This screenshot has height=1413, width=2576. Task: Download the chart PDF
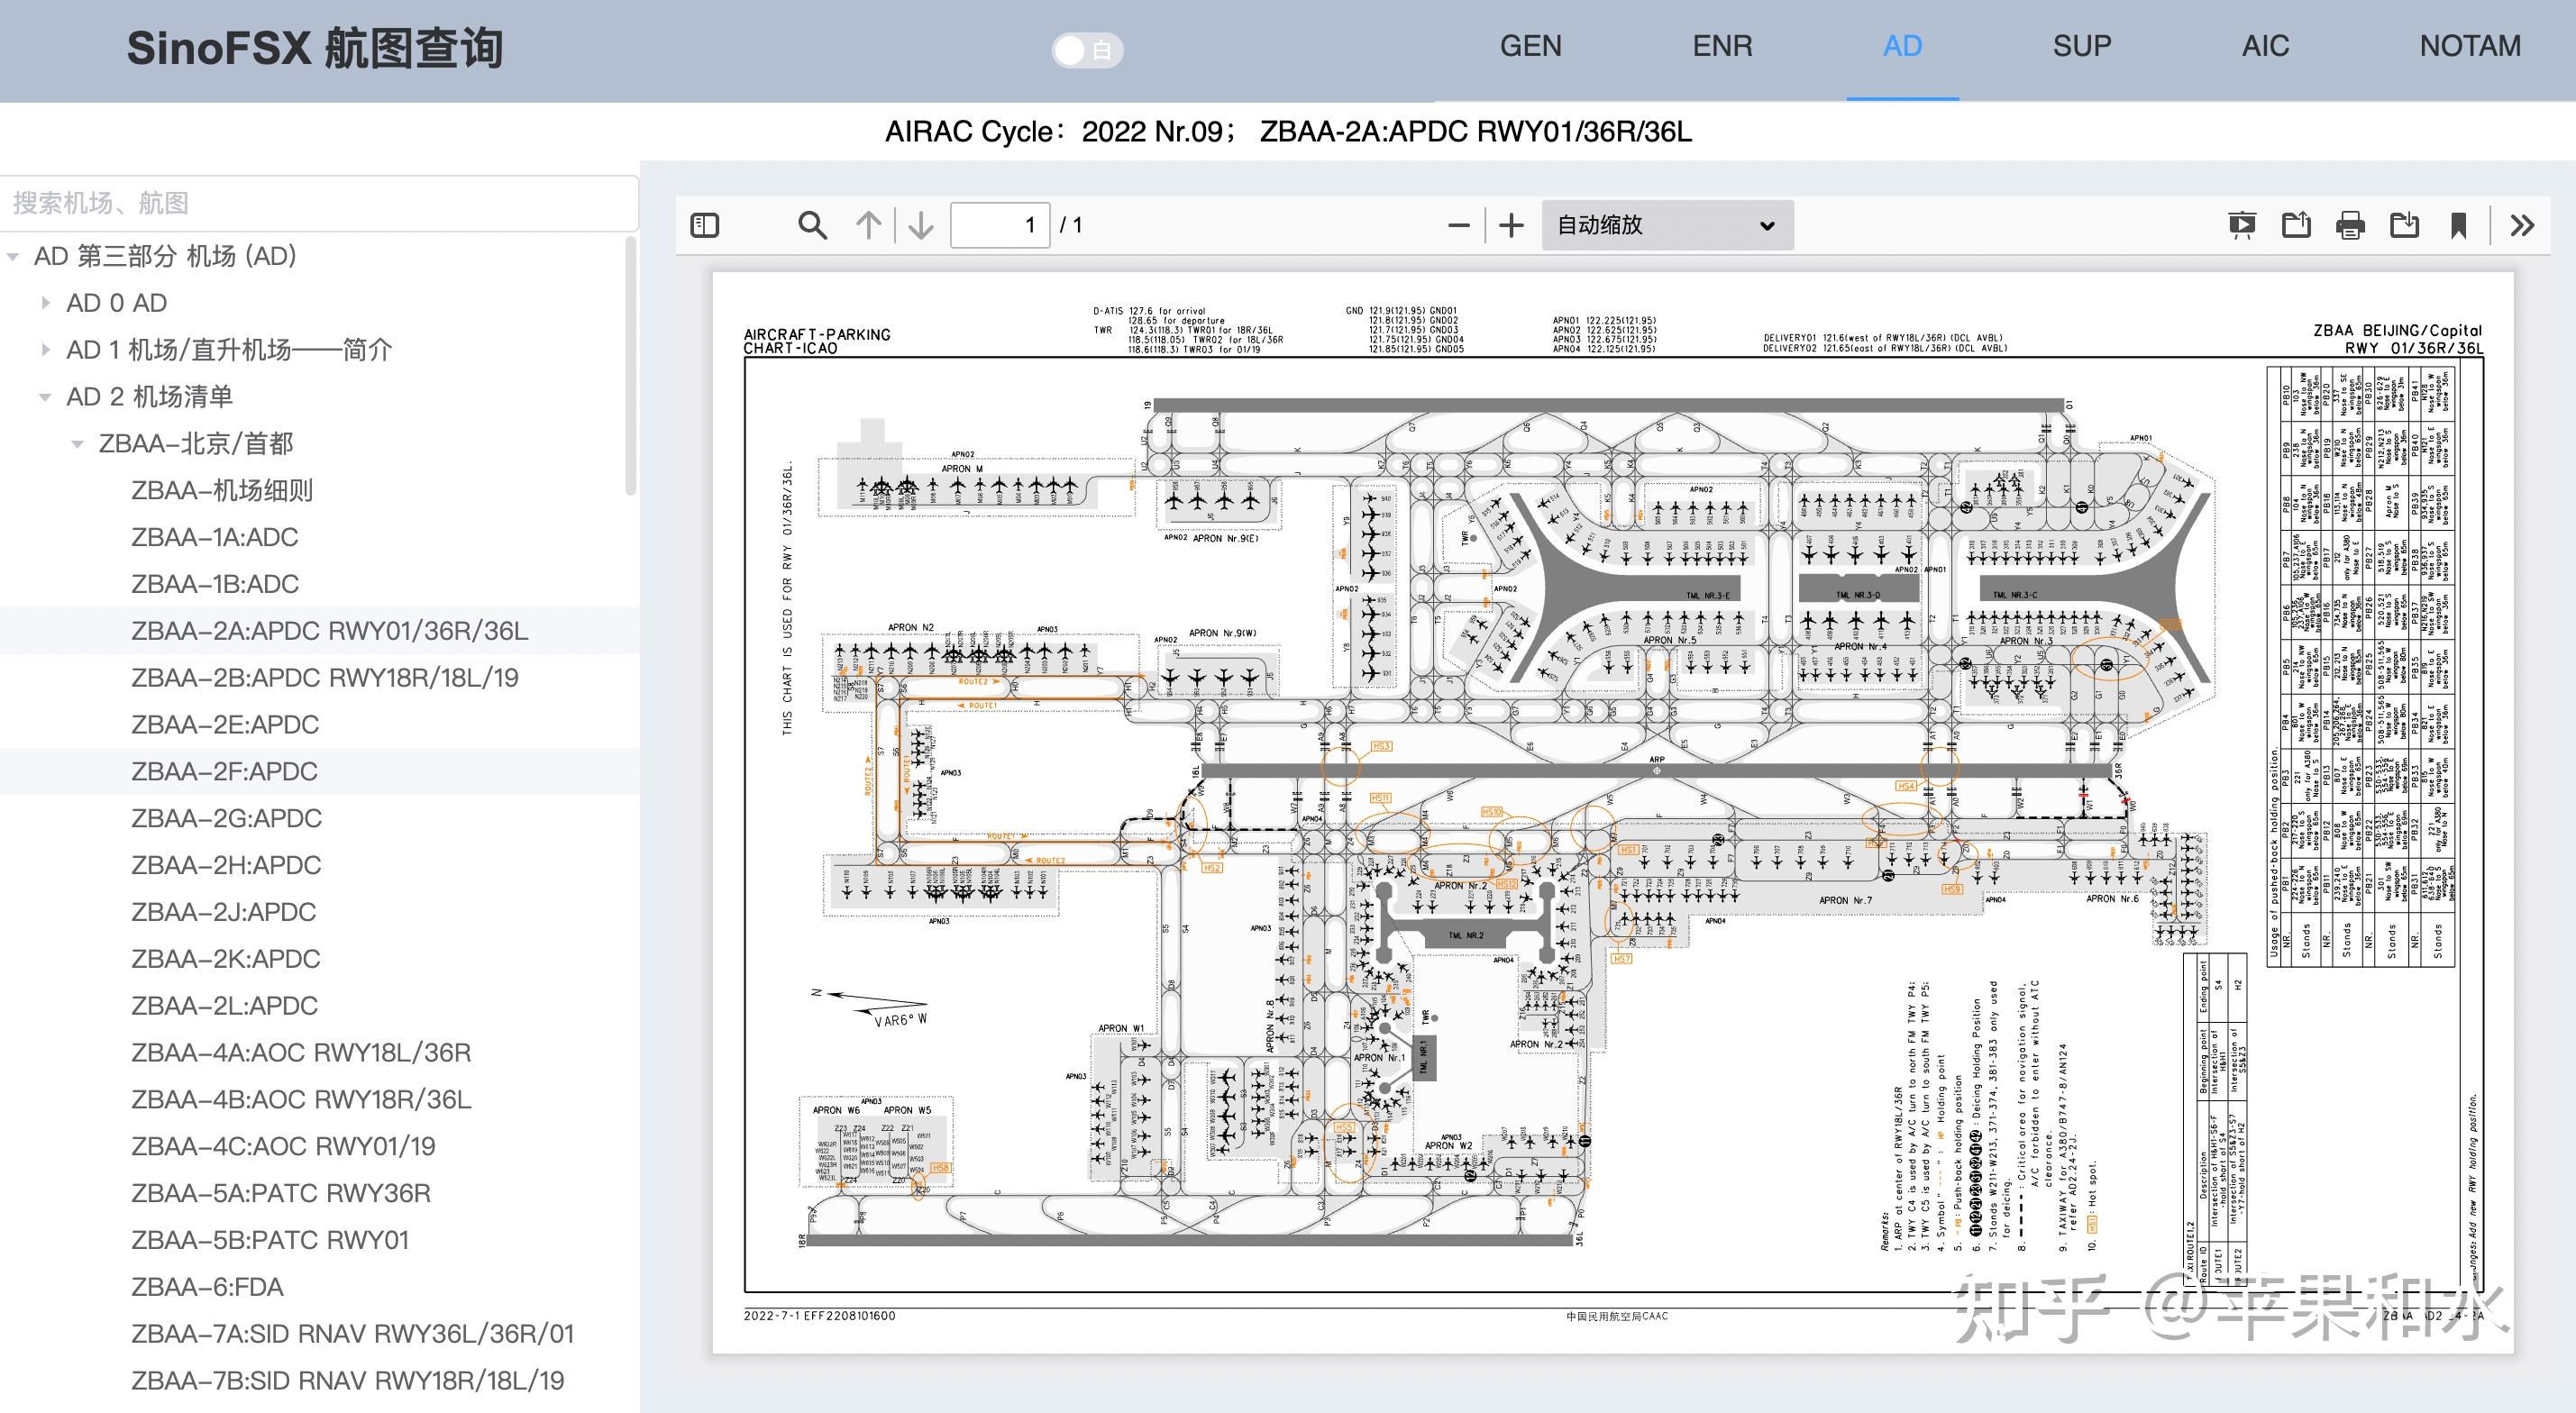point(2404,225)
